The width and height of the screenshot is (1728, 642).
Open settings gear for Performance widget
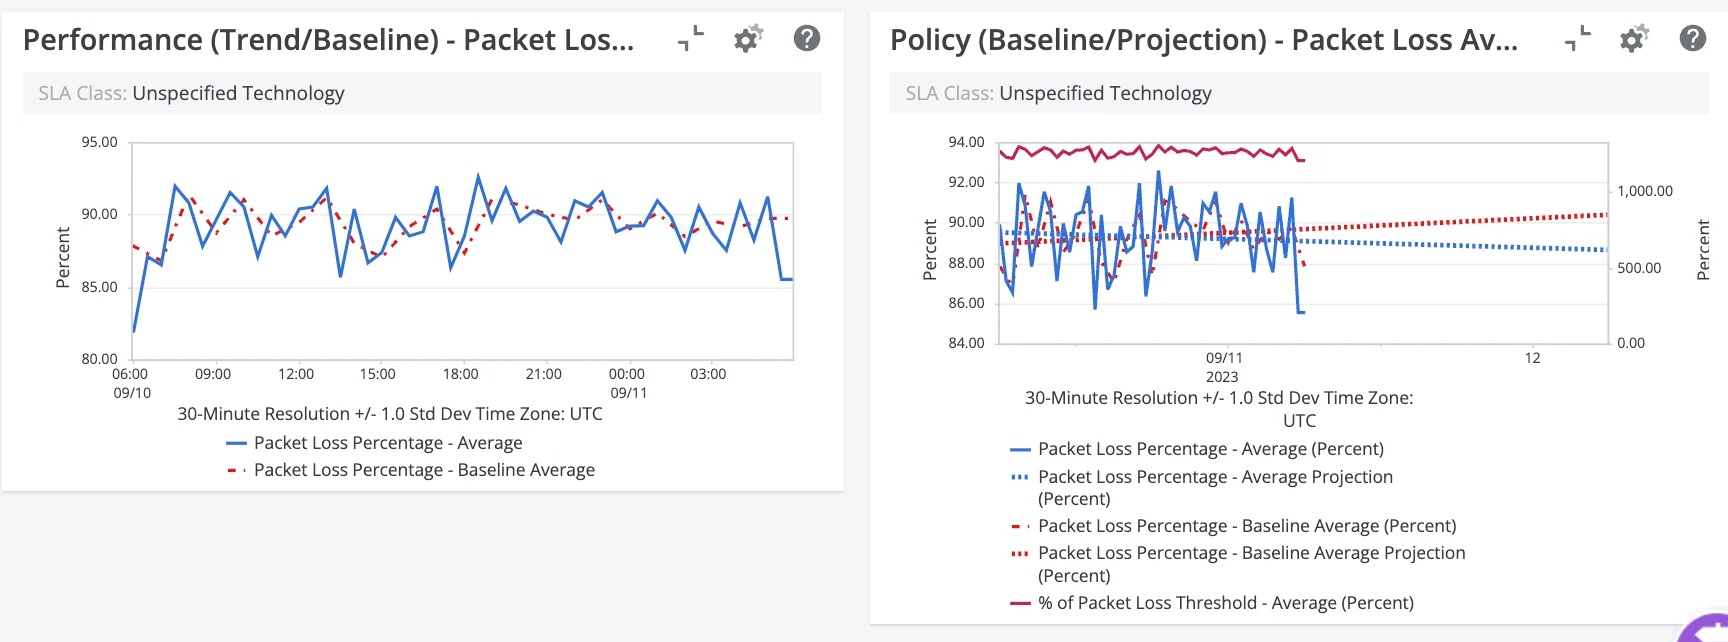click(x=747, y=39)
